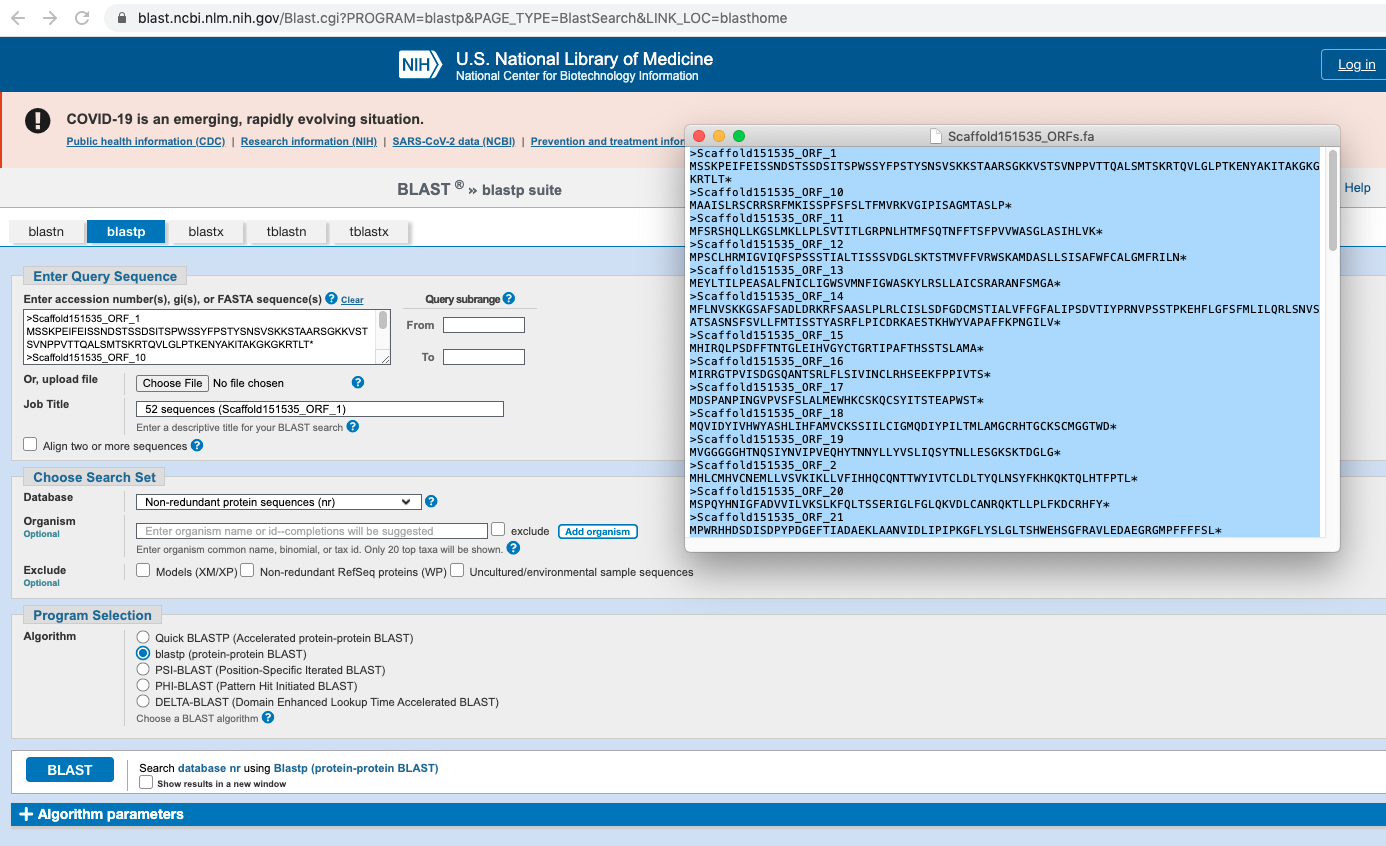Click the Log in button
1386x846 pixels.
click(x=1355, y=64)
